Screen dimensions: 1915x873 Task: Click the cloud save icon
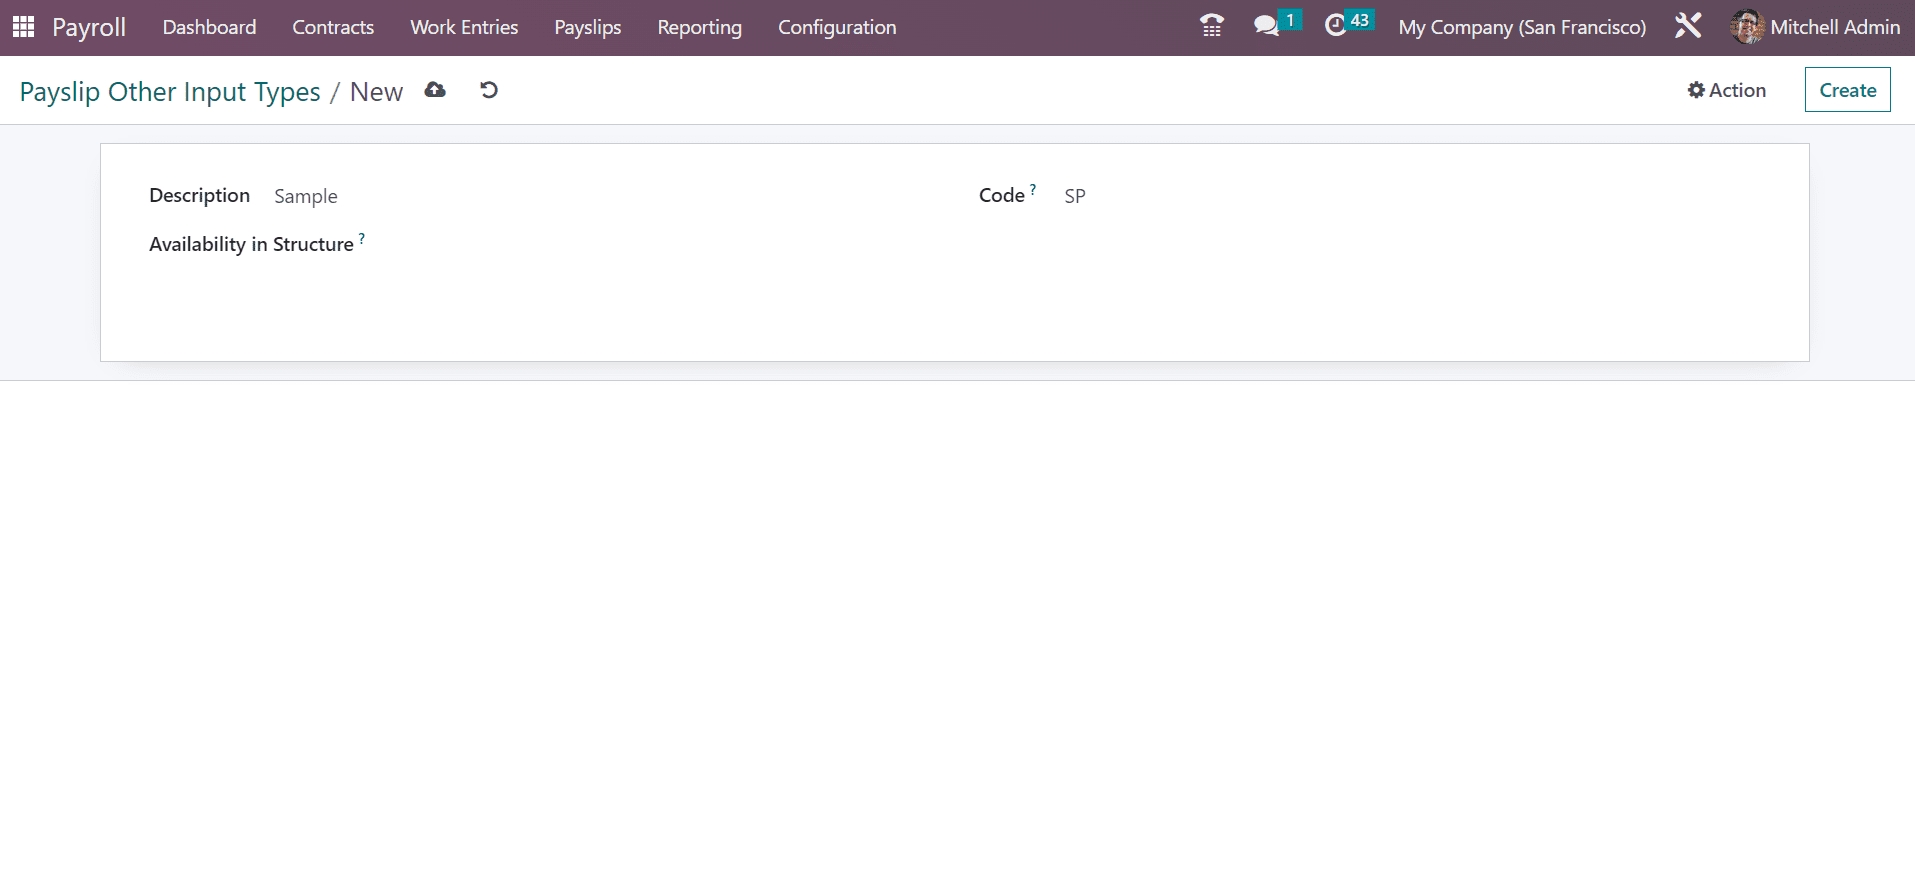[x=435, y=90]
